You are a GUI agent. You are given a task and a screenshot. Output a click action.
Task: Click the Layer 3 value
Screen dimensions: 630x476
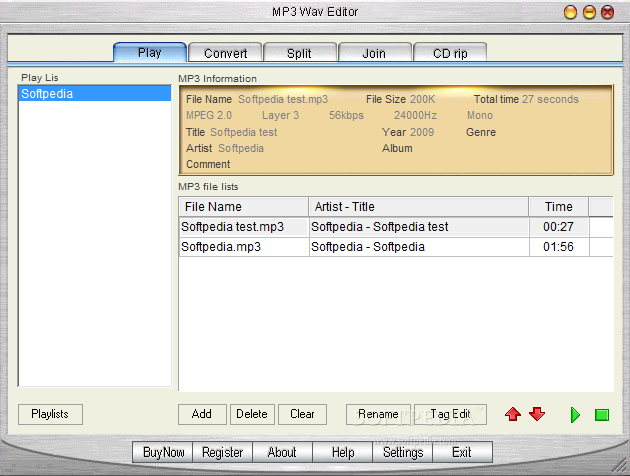280,116
